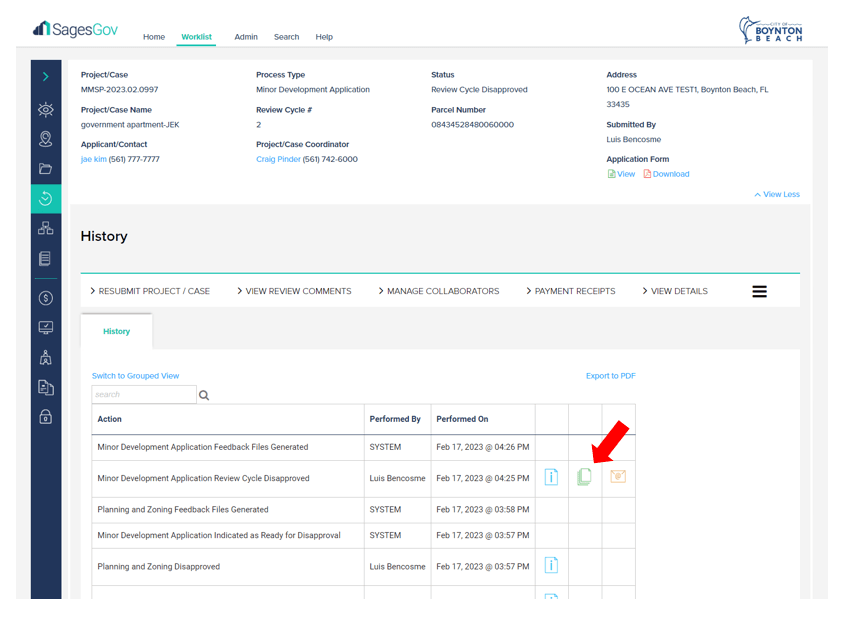
Task: Open green documents icon in Review Cycle Disapproved row
Action: click(584, 477)
